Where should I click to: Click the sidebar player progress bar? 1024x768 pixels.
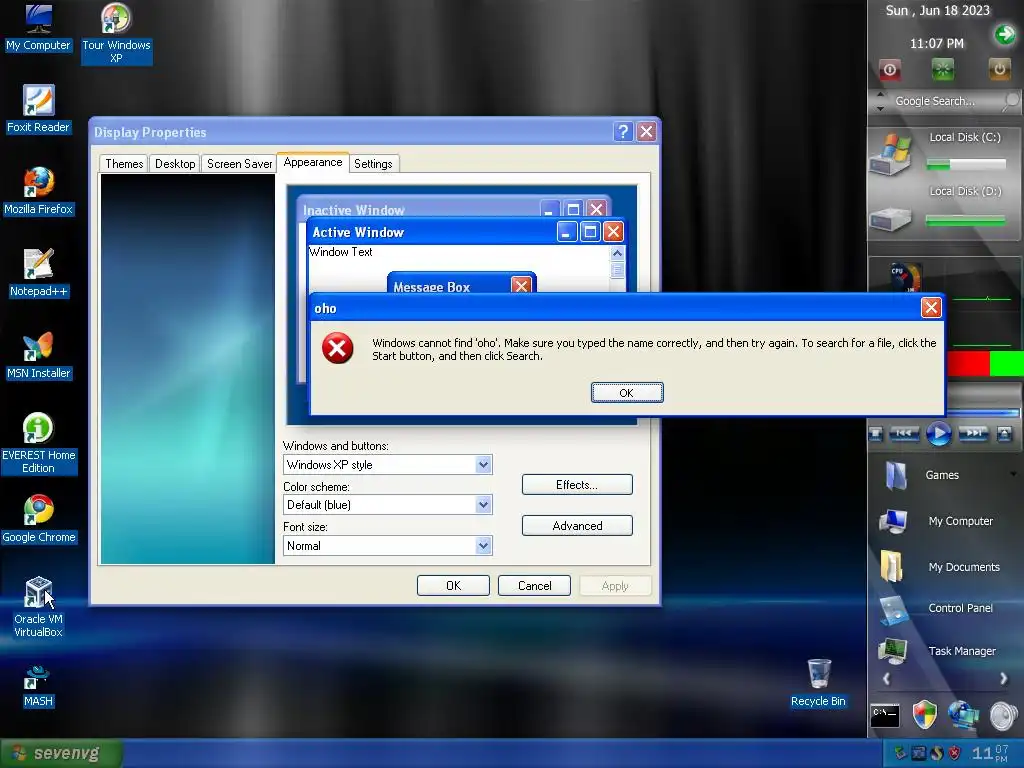[x=983, y=412]
